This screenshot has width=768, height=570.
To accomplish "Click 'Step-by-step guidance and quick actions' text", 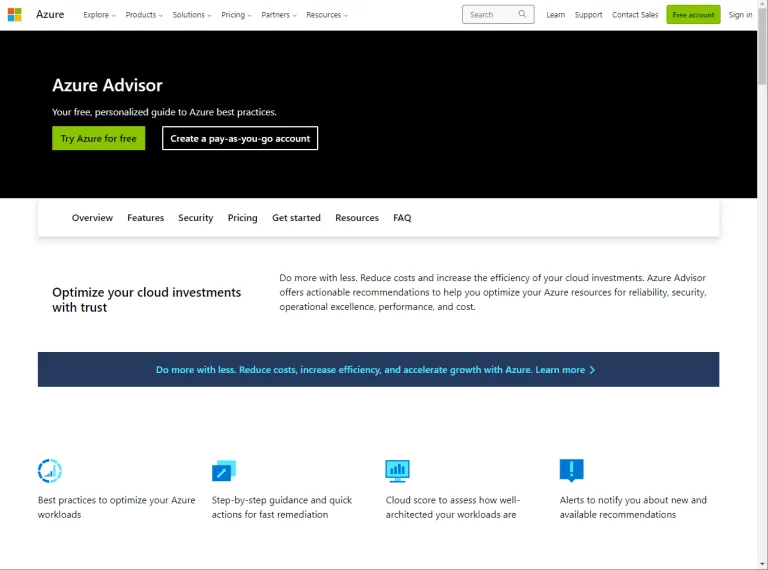I will (x=282, y=507).
